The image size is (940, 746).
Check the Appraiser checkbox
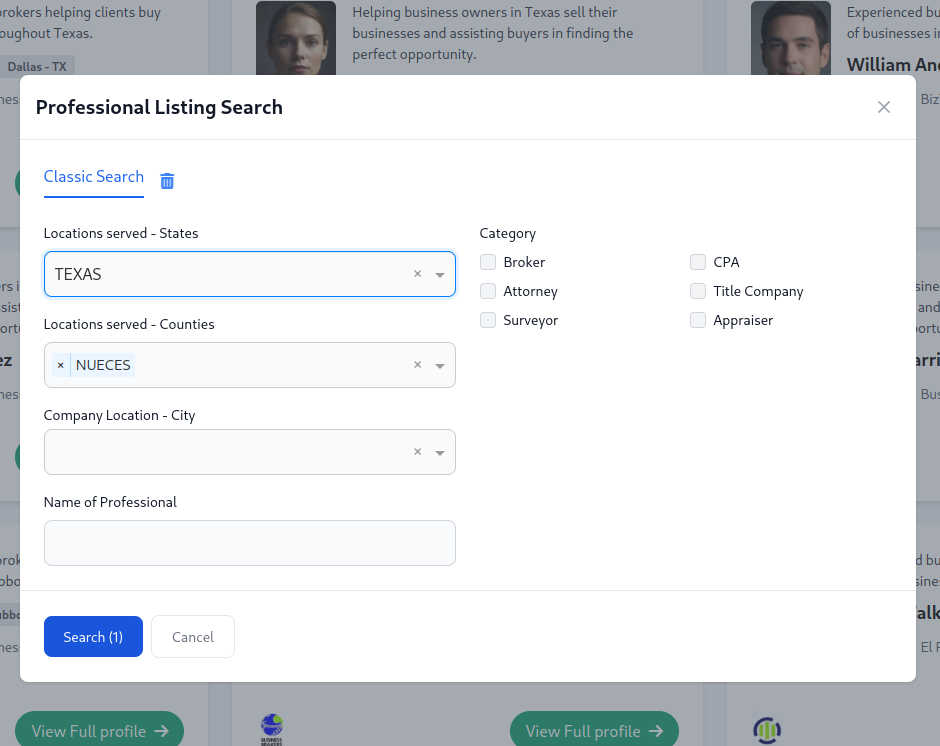pyautogui.click(x=698, y=320)
